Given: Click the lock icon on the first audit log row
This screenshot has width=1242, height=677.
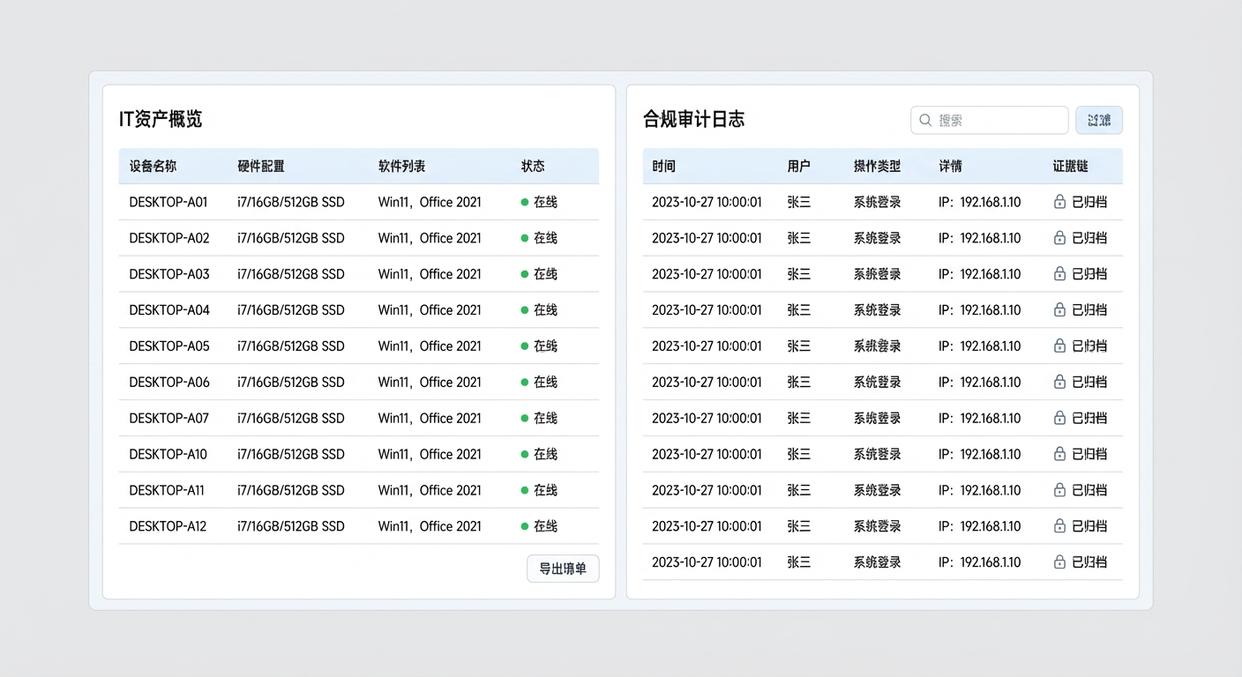Looking at the screenshot, I should click(x=1057, y=202).
